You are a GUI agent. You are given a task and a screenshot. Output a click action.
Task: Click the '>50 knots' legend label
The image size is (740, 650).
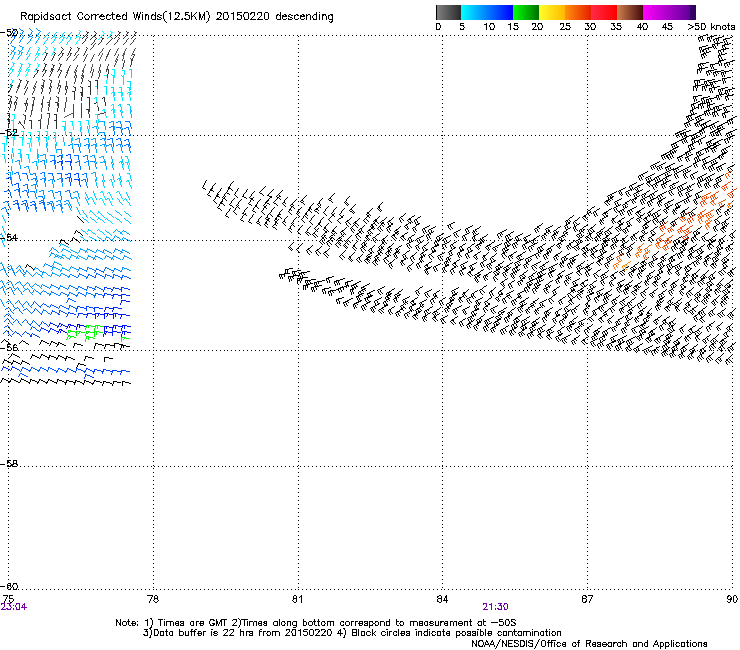point(711,27)
